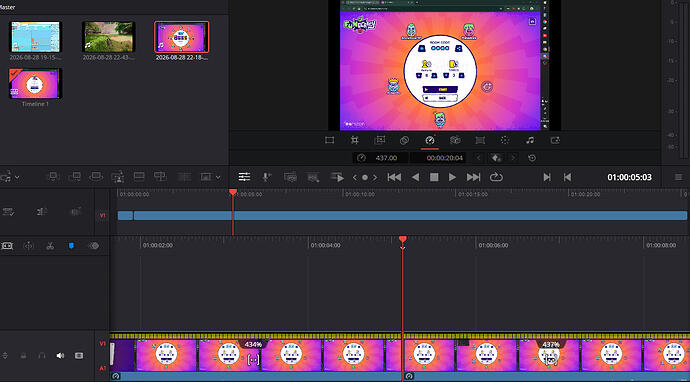The image size is (690, 382).
Task: Select the 2026-08-28 22-18 clip thumbnail
Action: 182,37
